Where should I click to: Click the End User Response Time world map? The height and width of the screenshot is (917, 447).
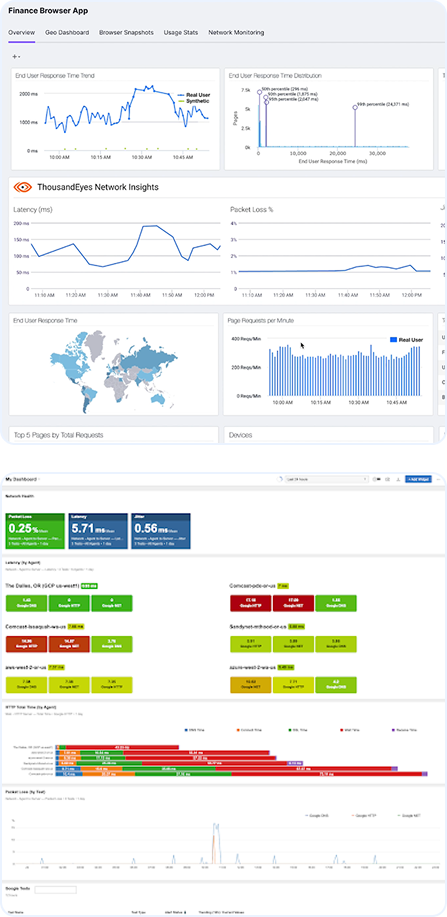point(115,373)
